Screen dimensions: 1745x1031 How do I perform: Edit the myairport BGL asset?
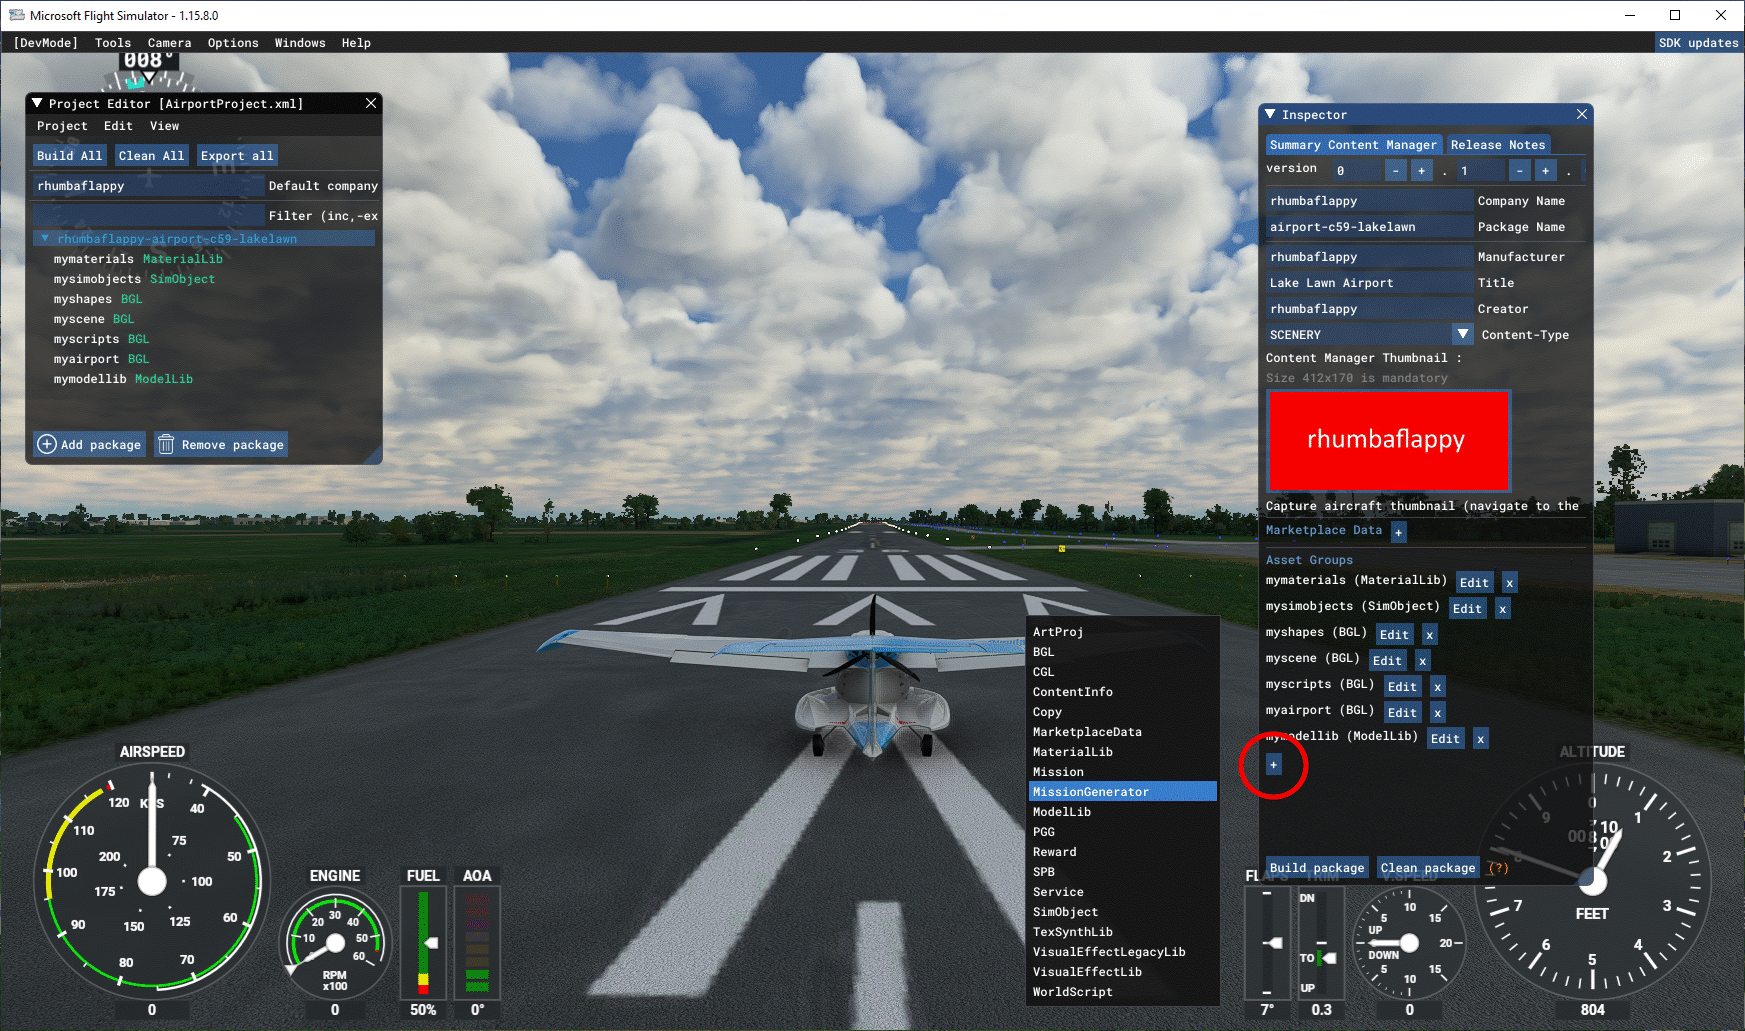(1402, 712)
